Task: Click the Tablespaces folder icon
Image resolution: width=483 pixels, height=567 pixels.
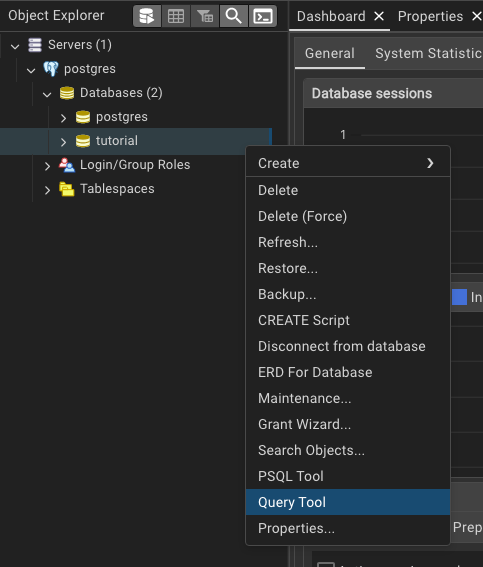Action: click(67, 189)
